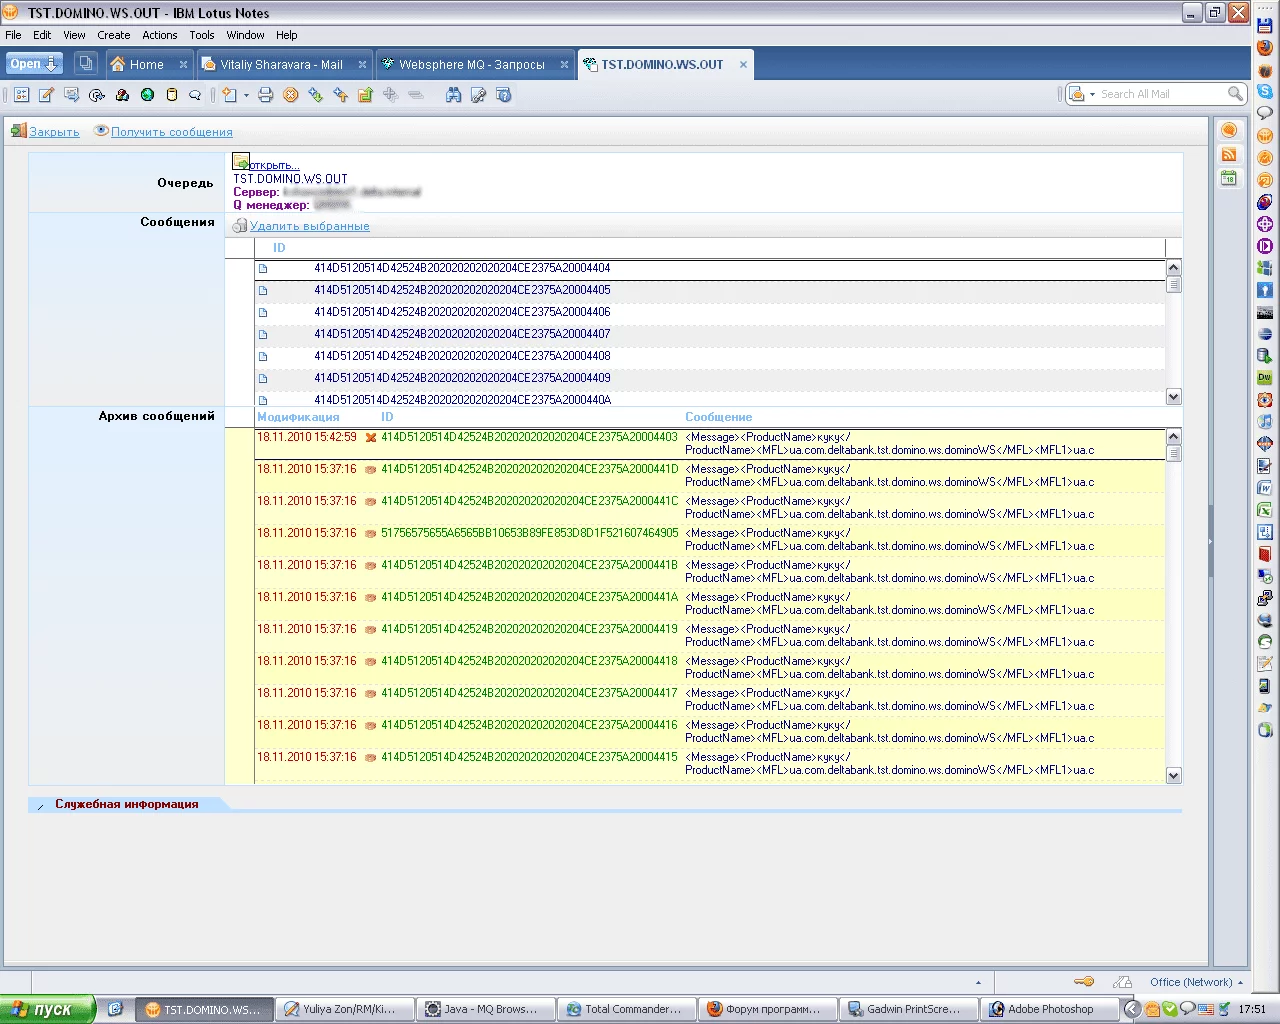Click the Print toolbar icon
The height and width of the screenshot is (1024, 1280).
[x=265, y=95]
